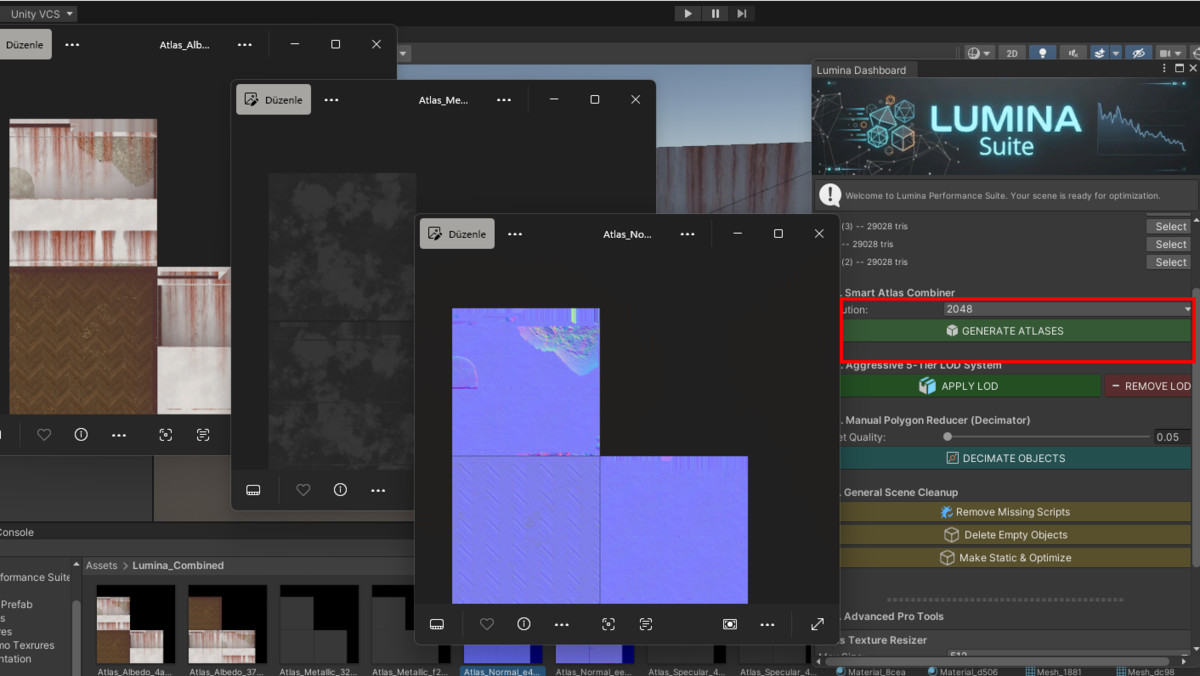Favorite the image in Atlas_Me window
This screenshot has height=676, width=1200.
pos(303,490)
